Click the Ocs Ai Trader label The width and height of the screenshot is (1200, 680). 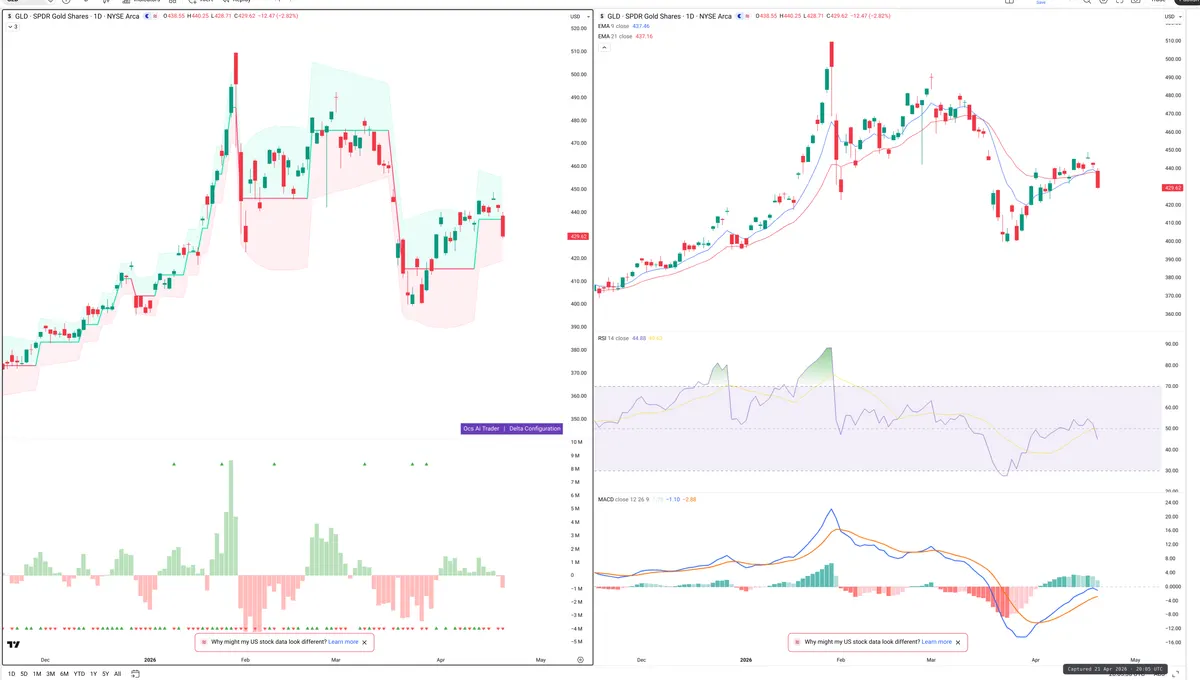tap(481, 429)
